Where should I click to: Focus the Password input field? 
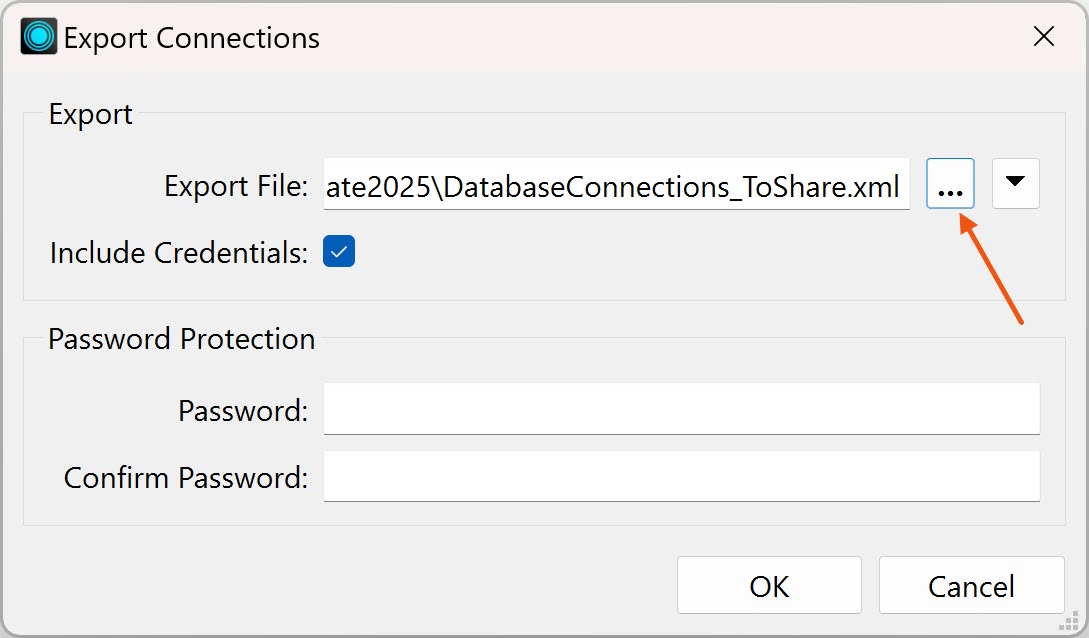[681, 409]
